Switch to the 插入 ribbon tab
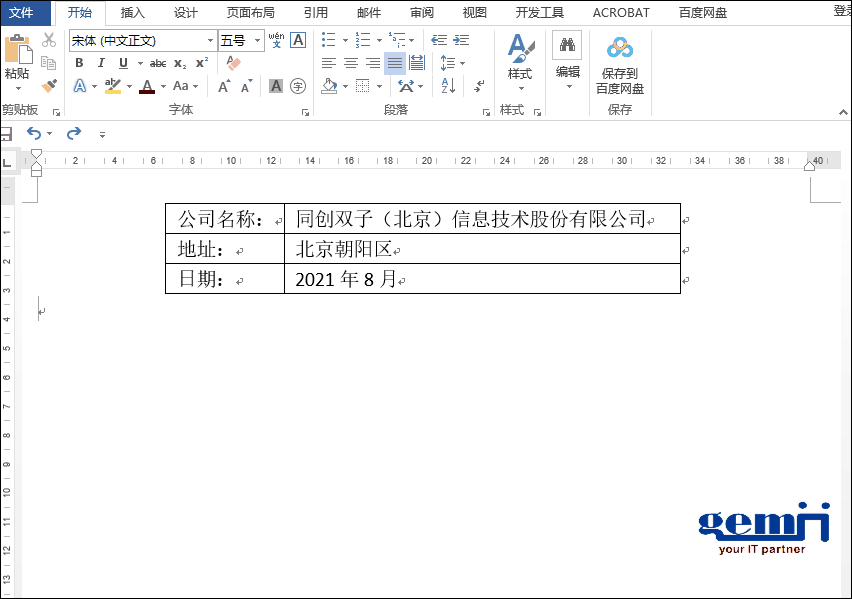The image size is (852, 599). coord(135,12)
